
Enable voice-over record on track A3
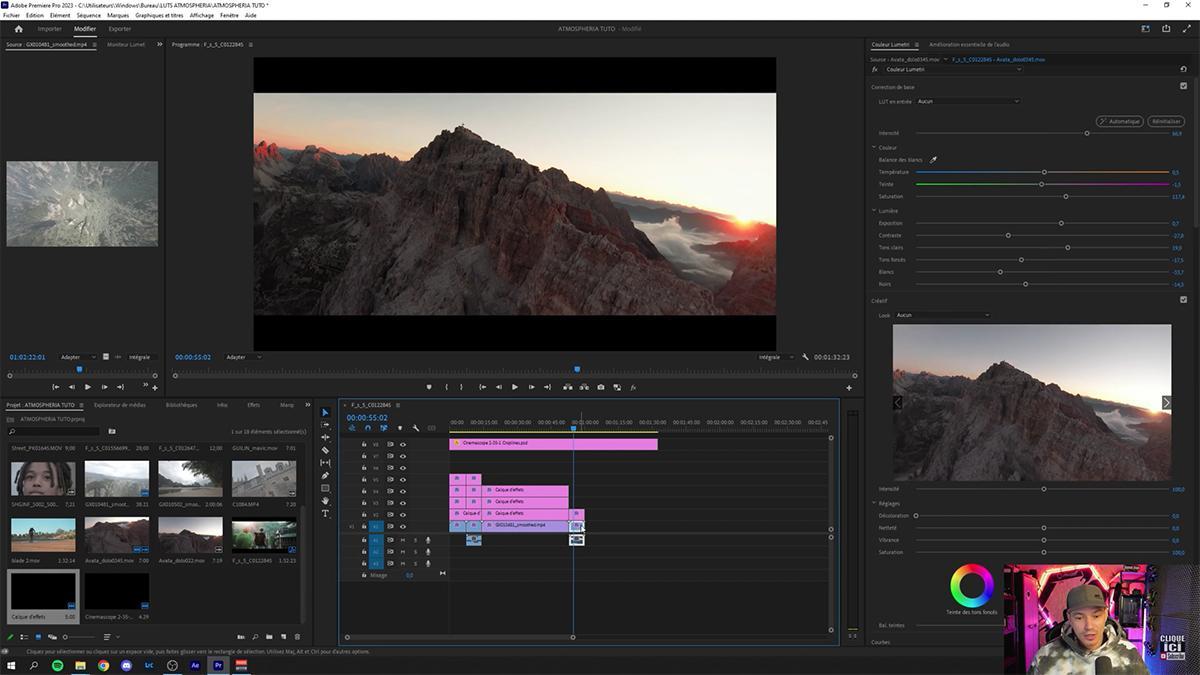tap(427, 563)
